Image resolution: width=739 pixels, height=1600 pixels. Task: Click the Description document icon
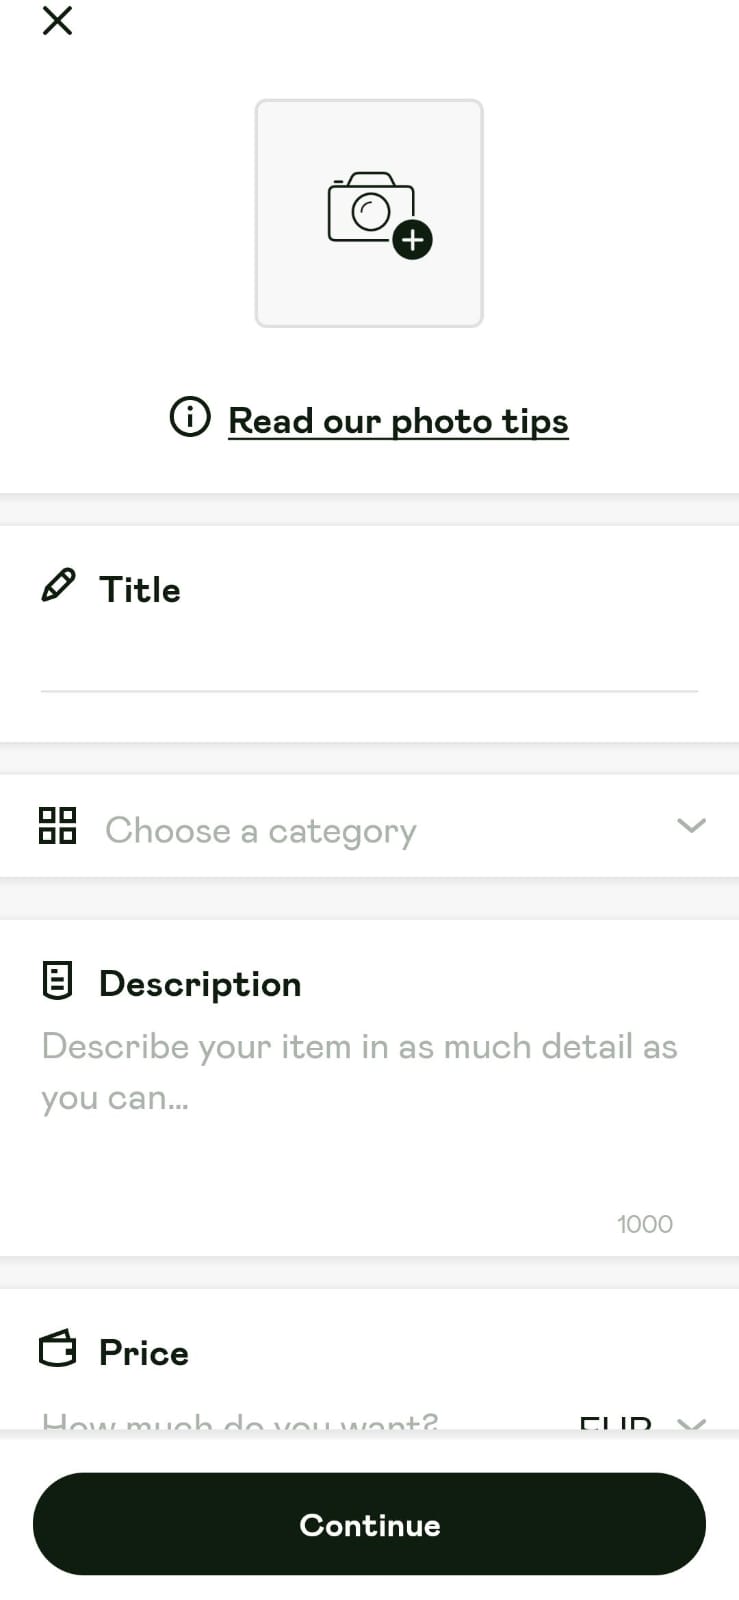click(57, 981)
